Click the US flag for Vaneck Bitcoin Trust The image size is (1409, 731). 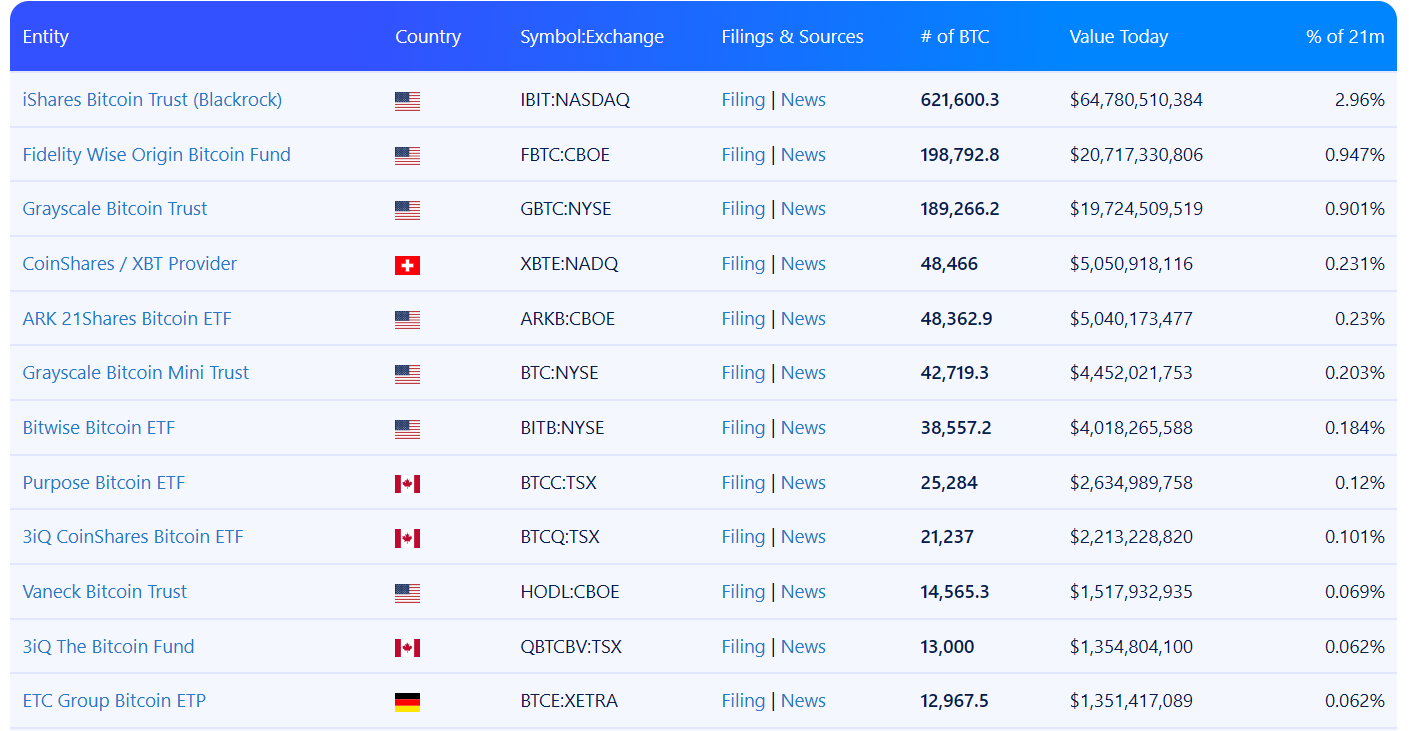tap(407, 593)
